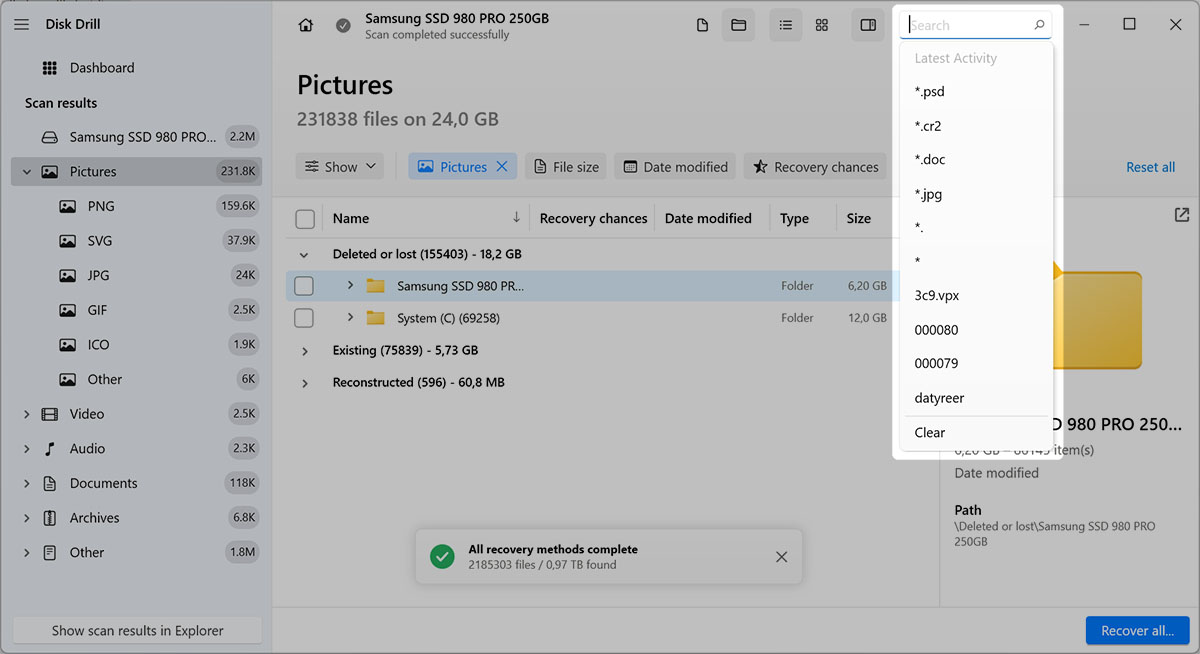
Task: Sort by the Type column header
Action: coord(795,218)
